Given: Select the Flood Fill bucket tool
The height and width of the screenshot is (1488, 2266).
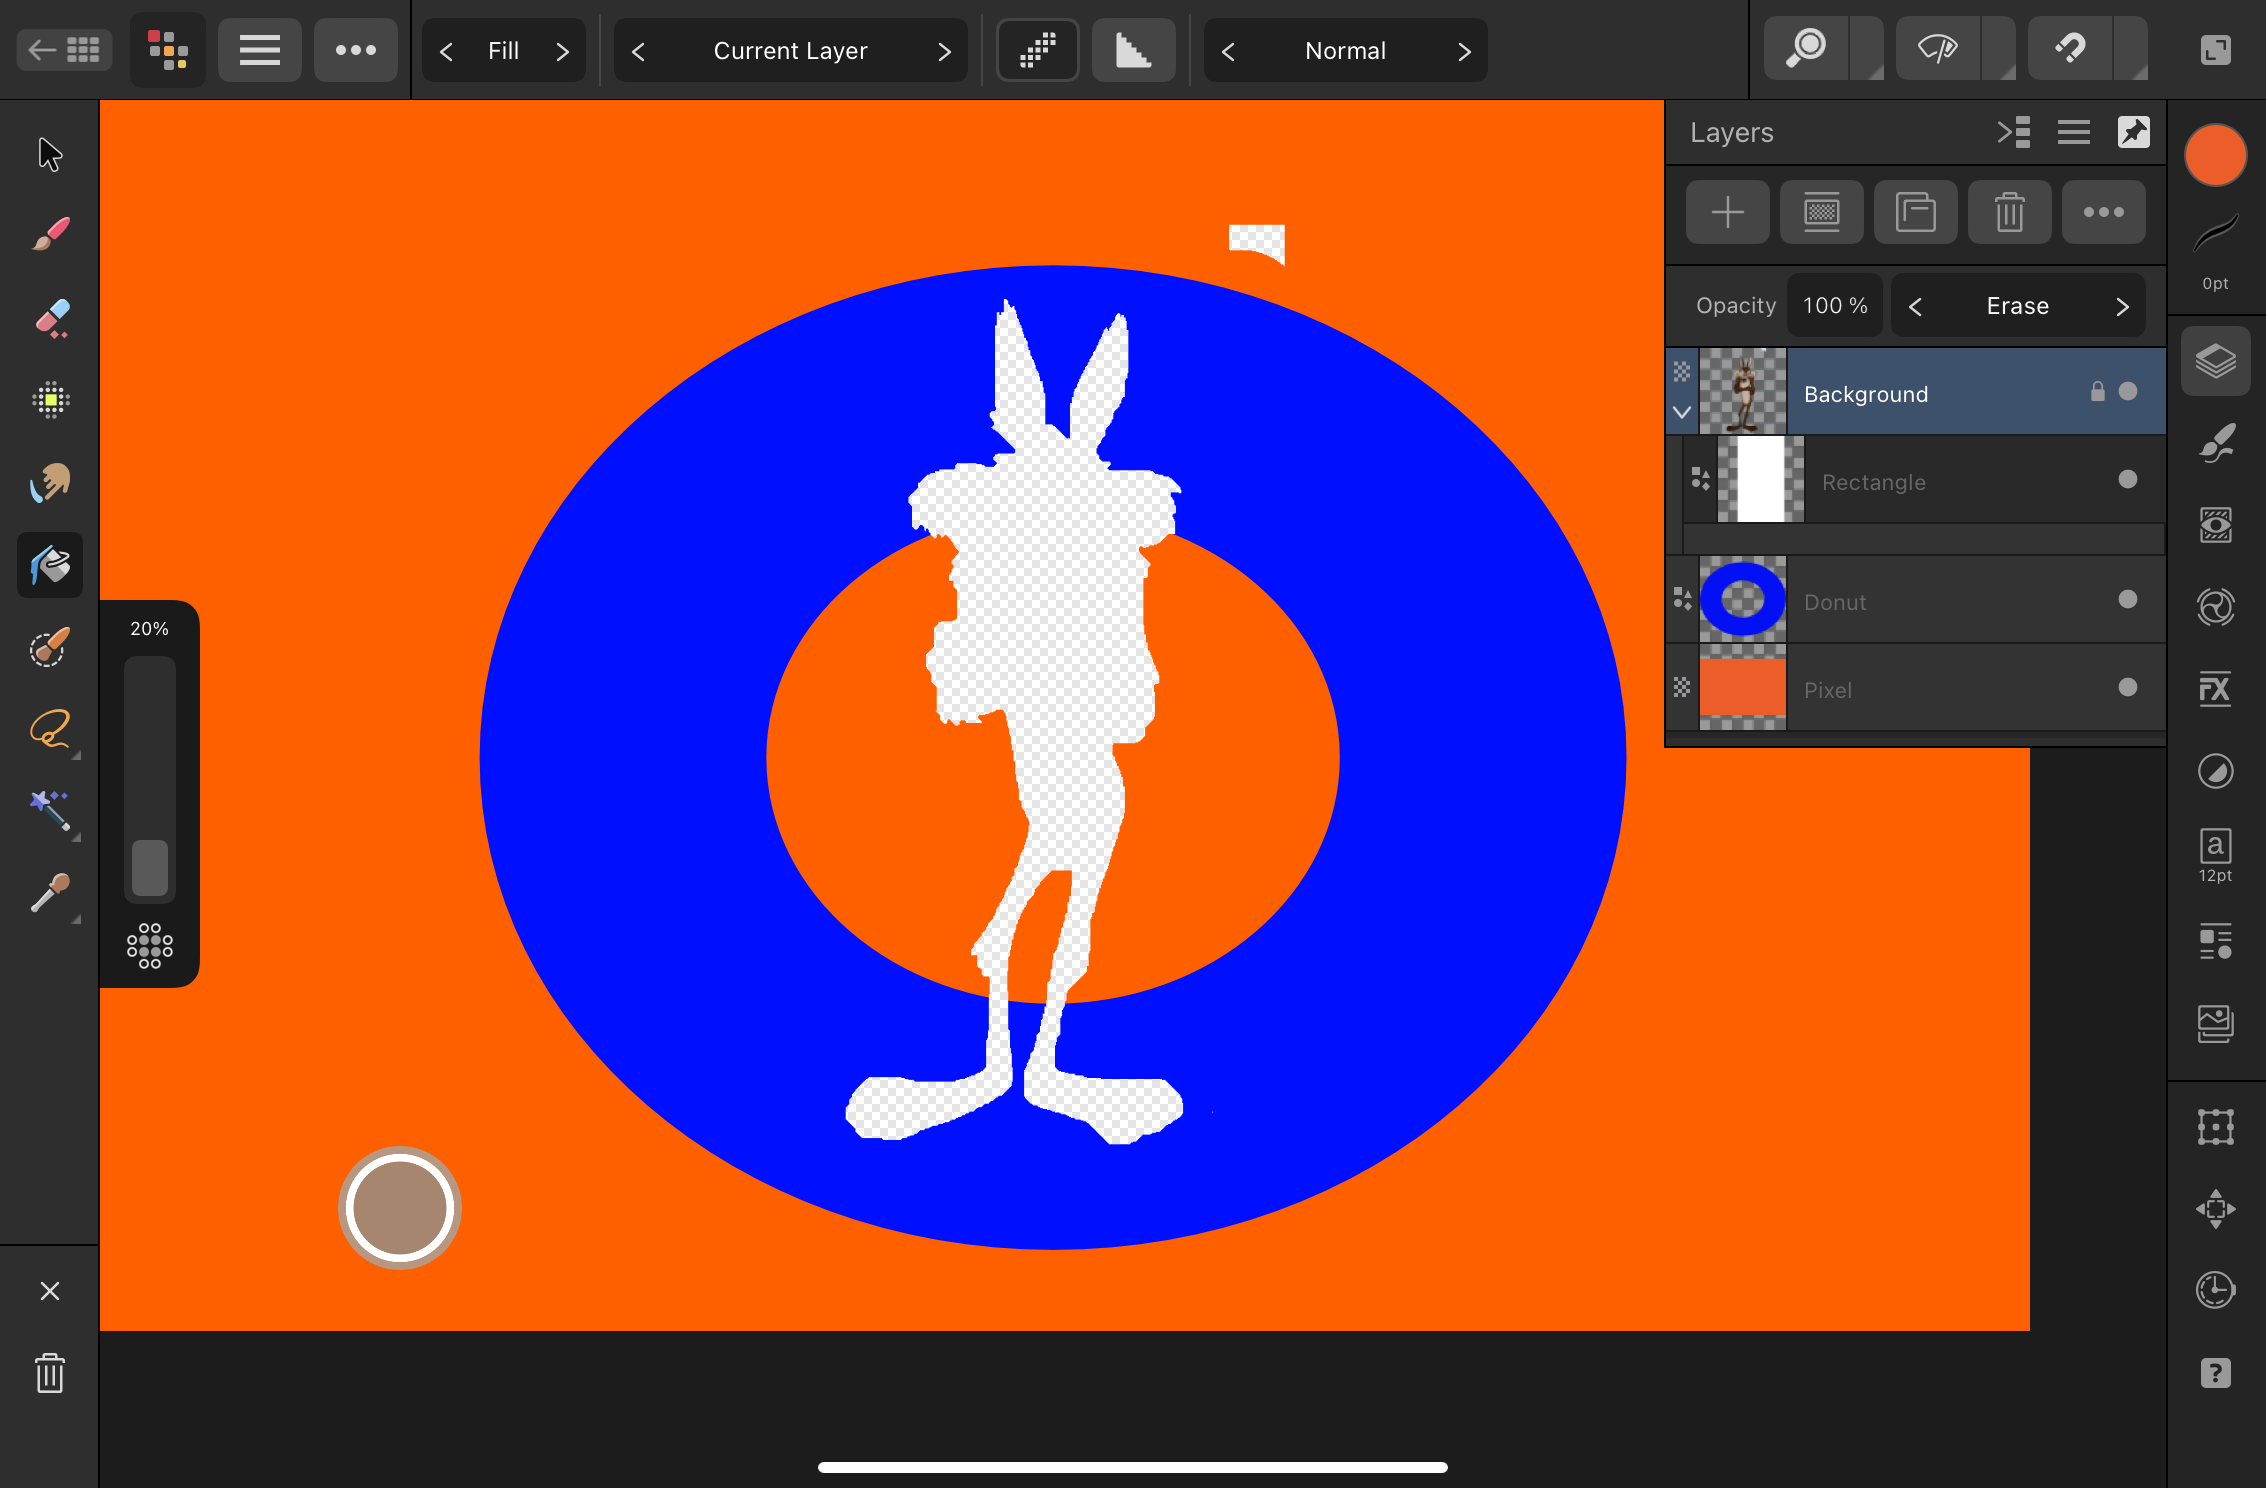Looking at the screenshot, I should pos(50,565).
